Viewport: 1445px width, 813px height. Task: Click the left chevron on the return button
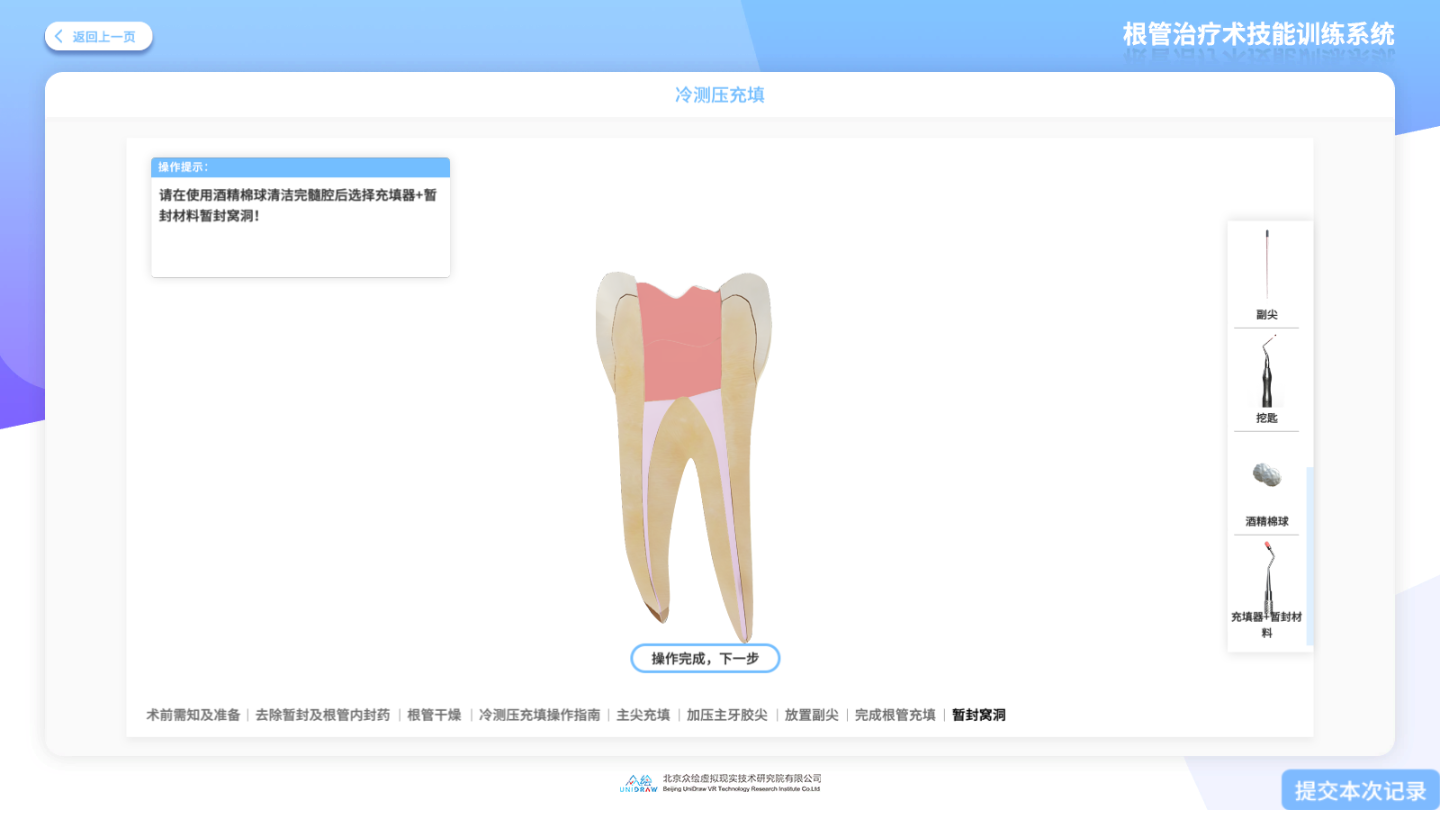tap(59, 36)
